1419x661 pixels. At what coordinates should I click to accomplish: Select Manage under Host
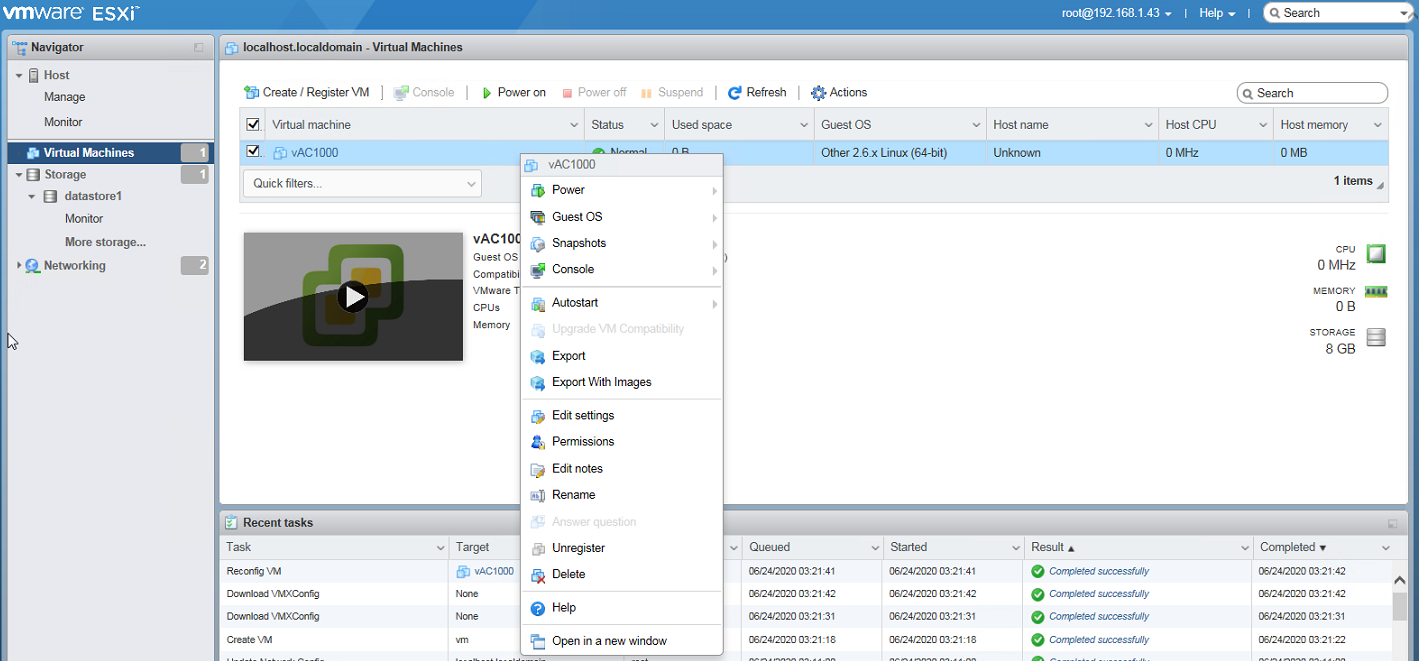(x=65, y=97)
